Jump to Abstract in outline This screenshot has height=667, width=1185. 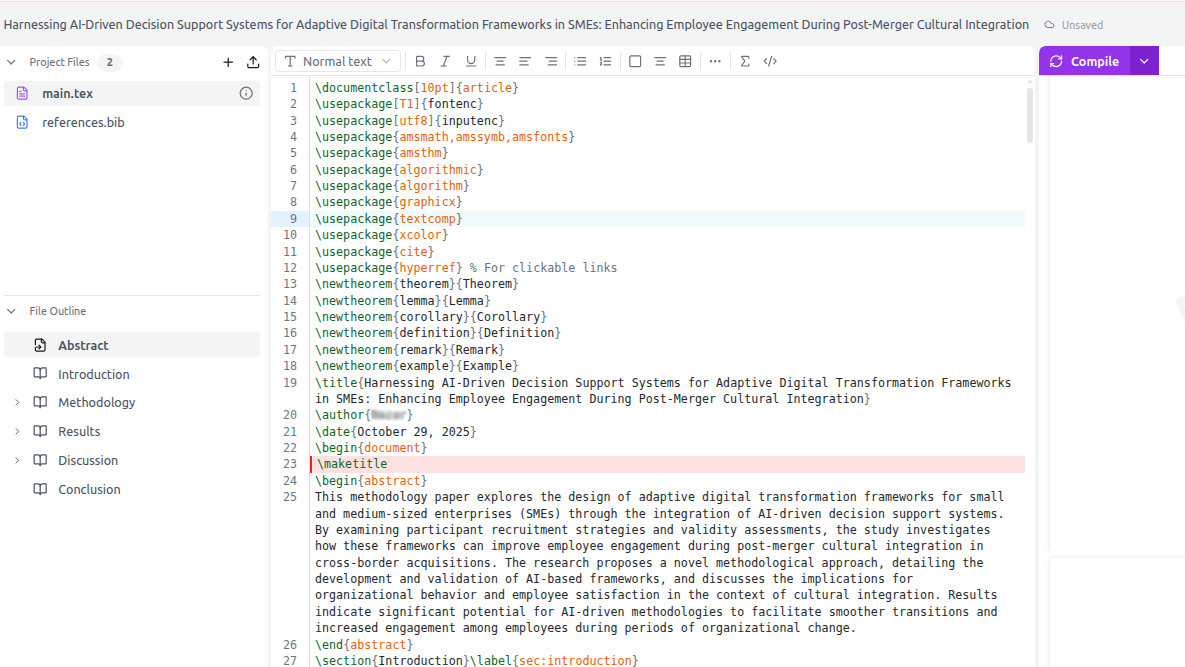[132, 345]
